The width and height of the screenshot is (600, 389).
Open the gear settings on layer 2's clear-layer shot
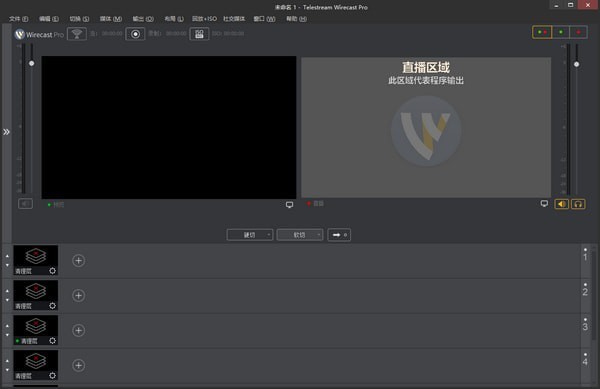pos(52,306)
